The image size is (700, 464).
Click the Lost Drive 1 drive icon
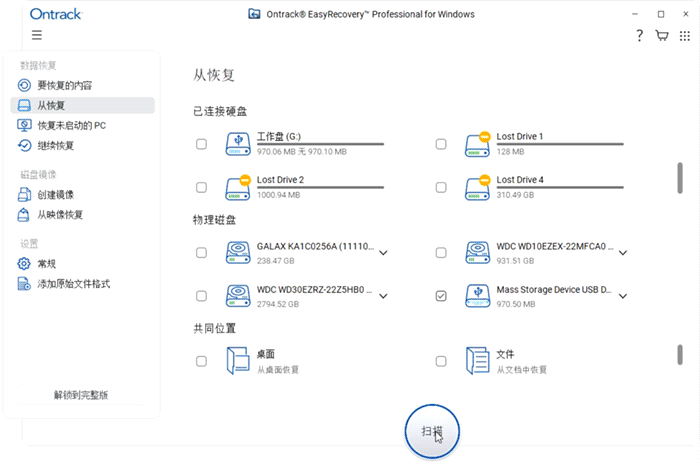[478, 144]
